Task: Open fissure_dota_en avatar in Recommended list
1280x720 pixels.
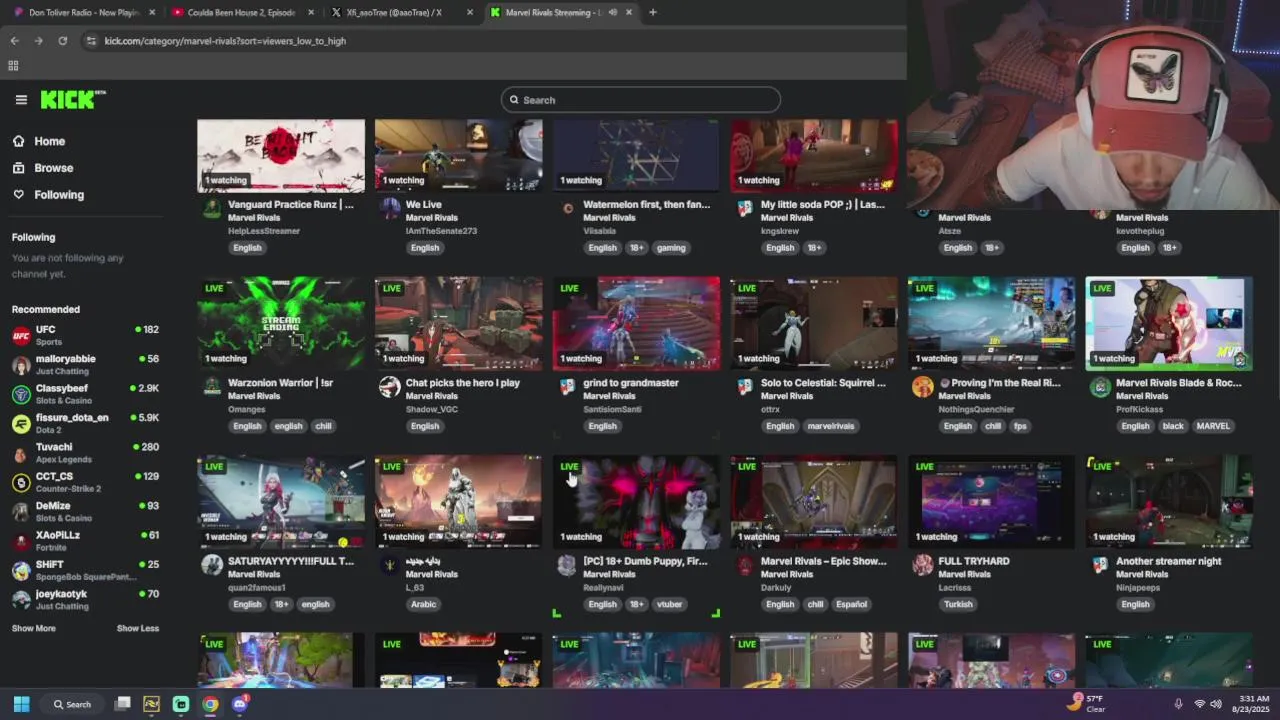Action: click(21, 424)
